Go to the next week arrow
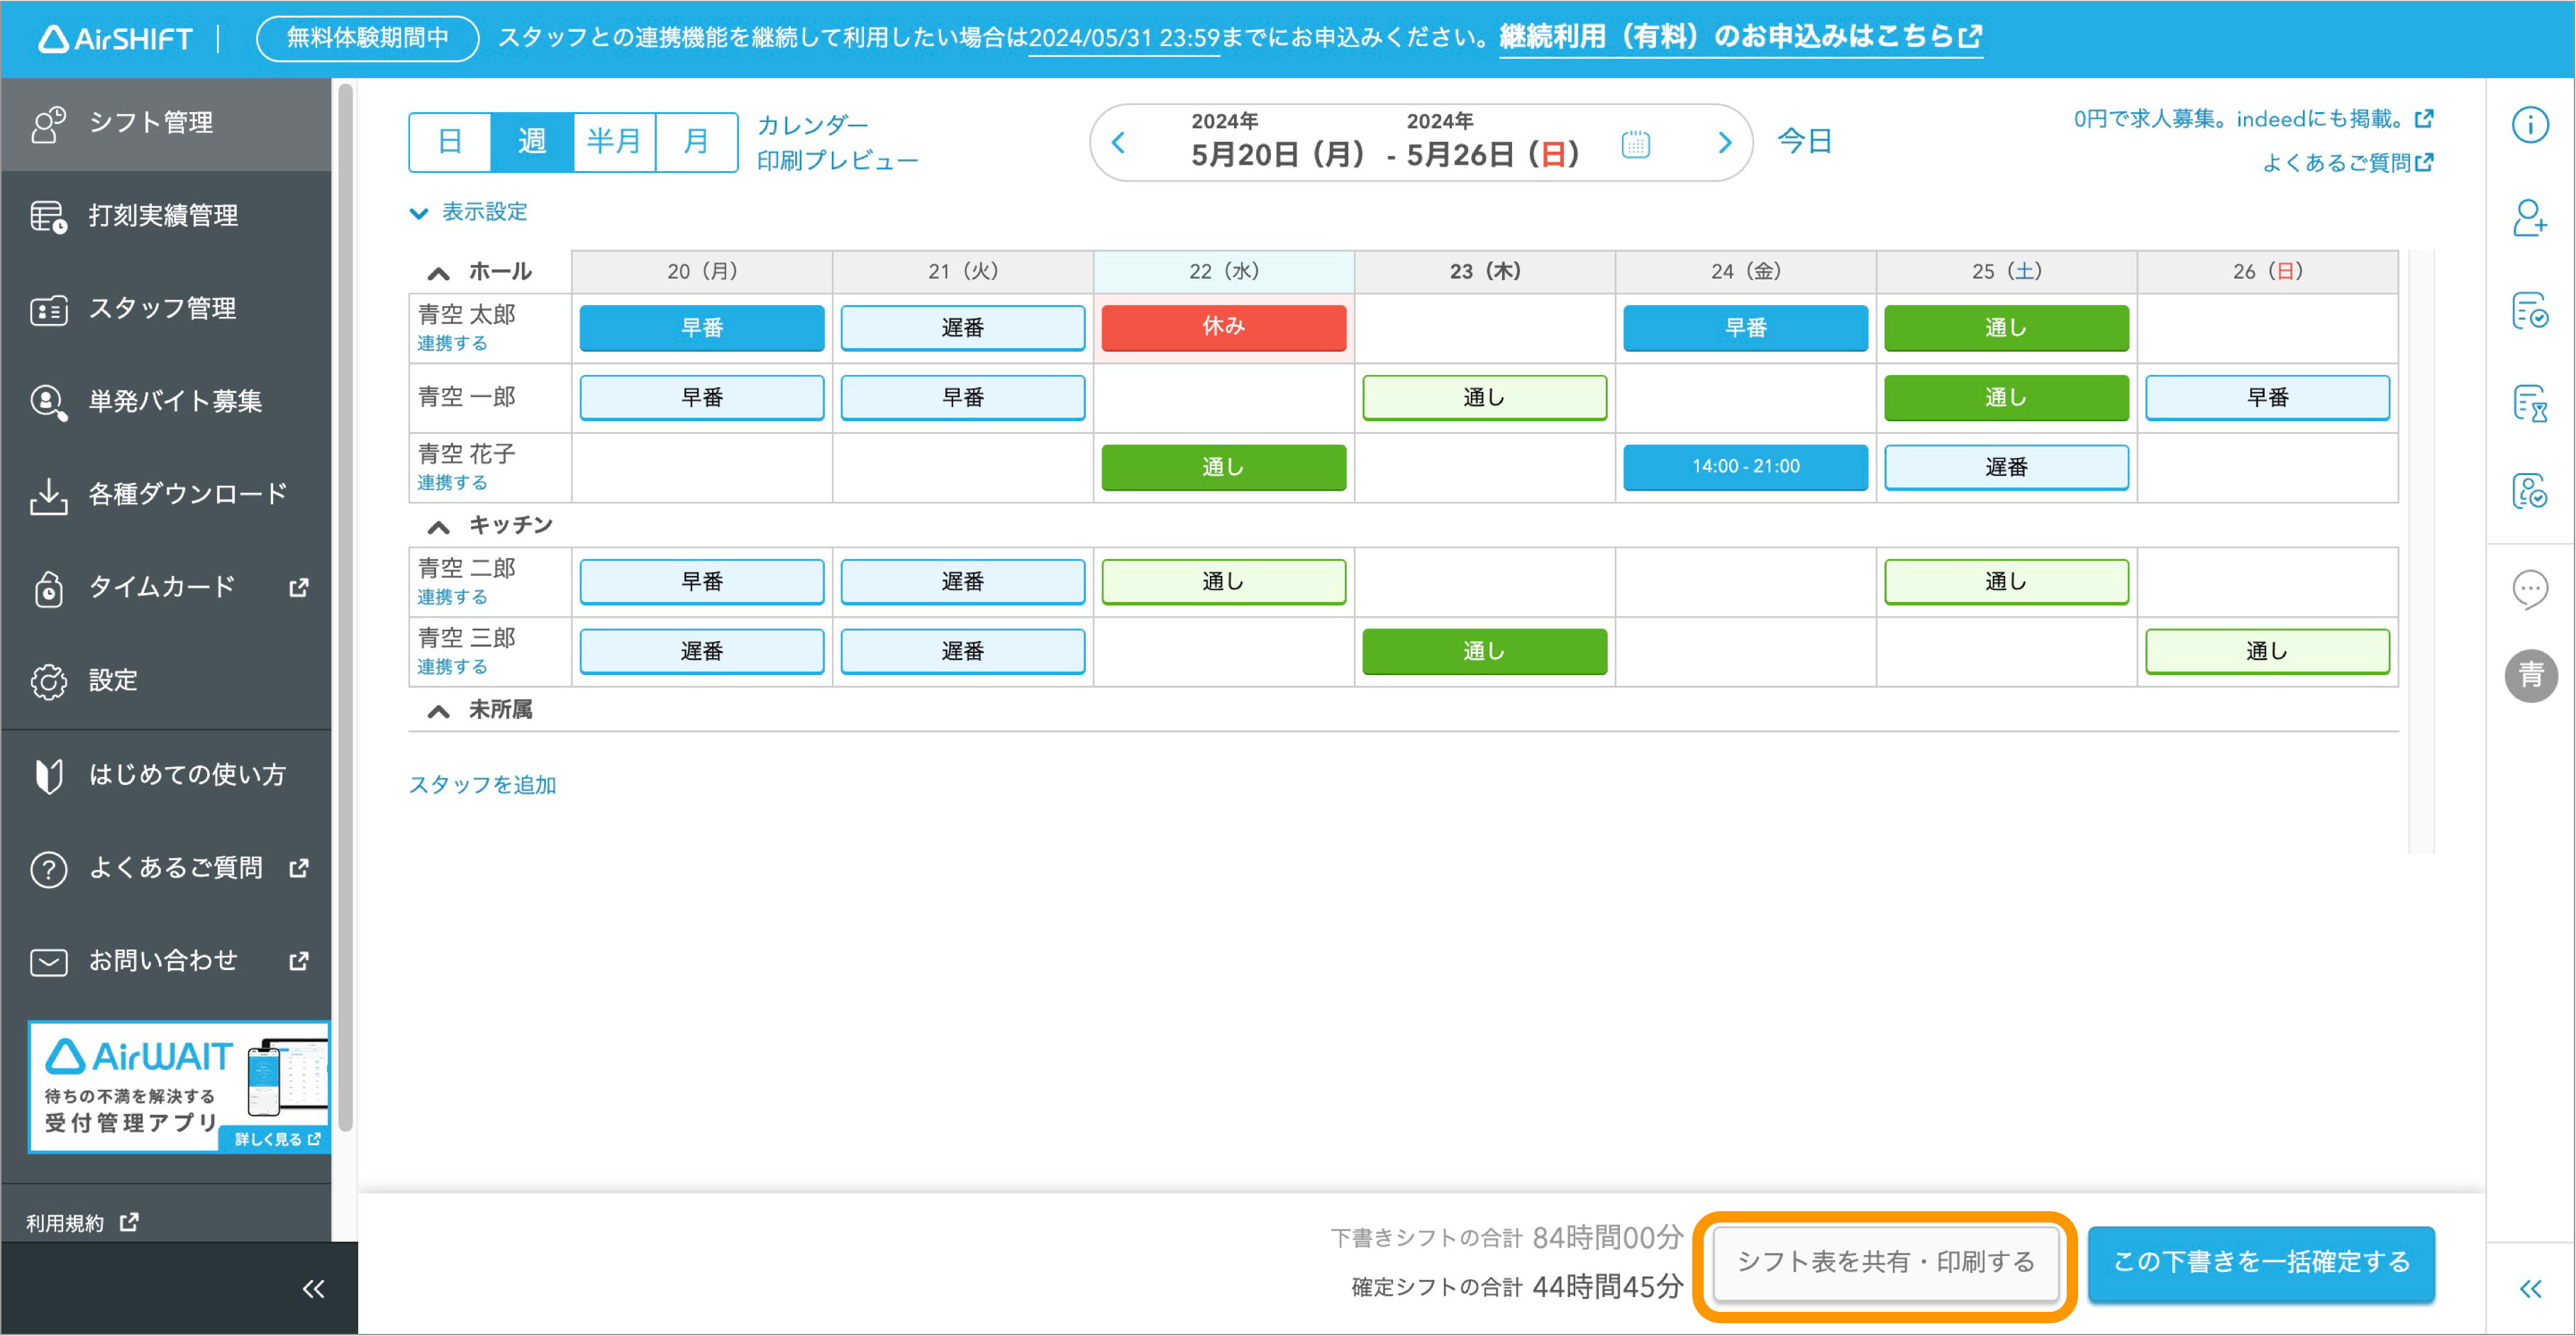The image size is (2576, 1336). (1724, 143)
